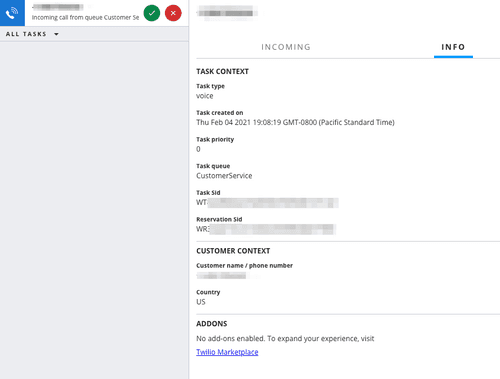500x379 pixels.
Task: Click the blurred Reservation Sid value
Action: tap(266, 229)
